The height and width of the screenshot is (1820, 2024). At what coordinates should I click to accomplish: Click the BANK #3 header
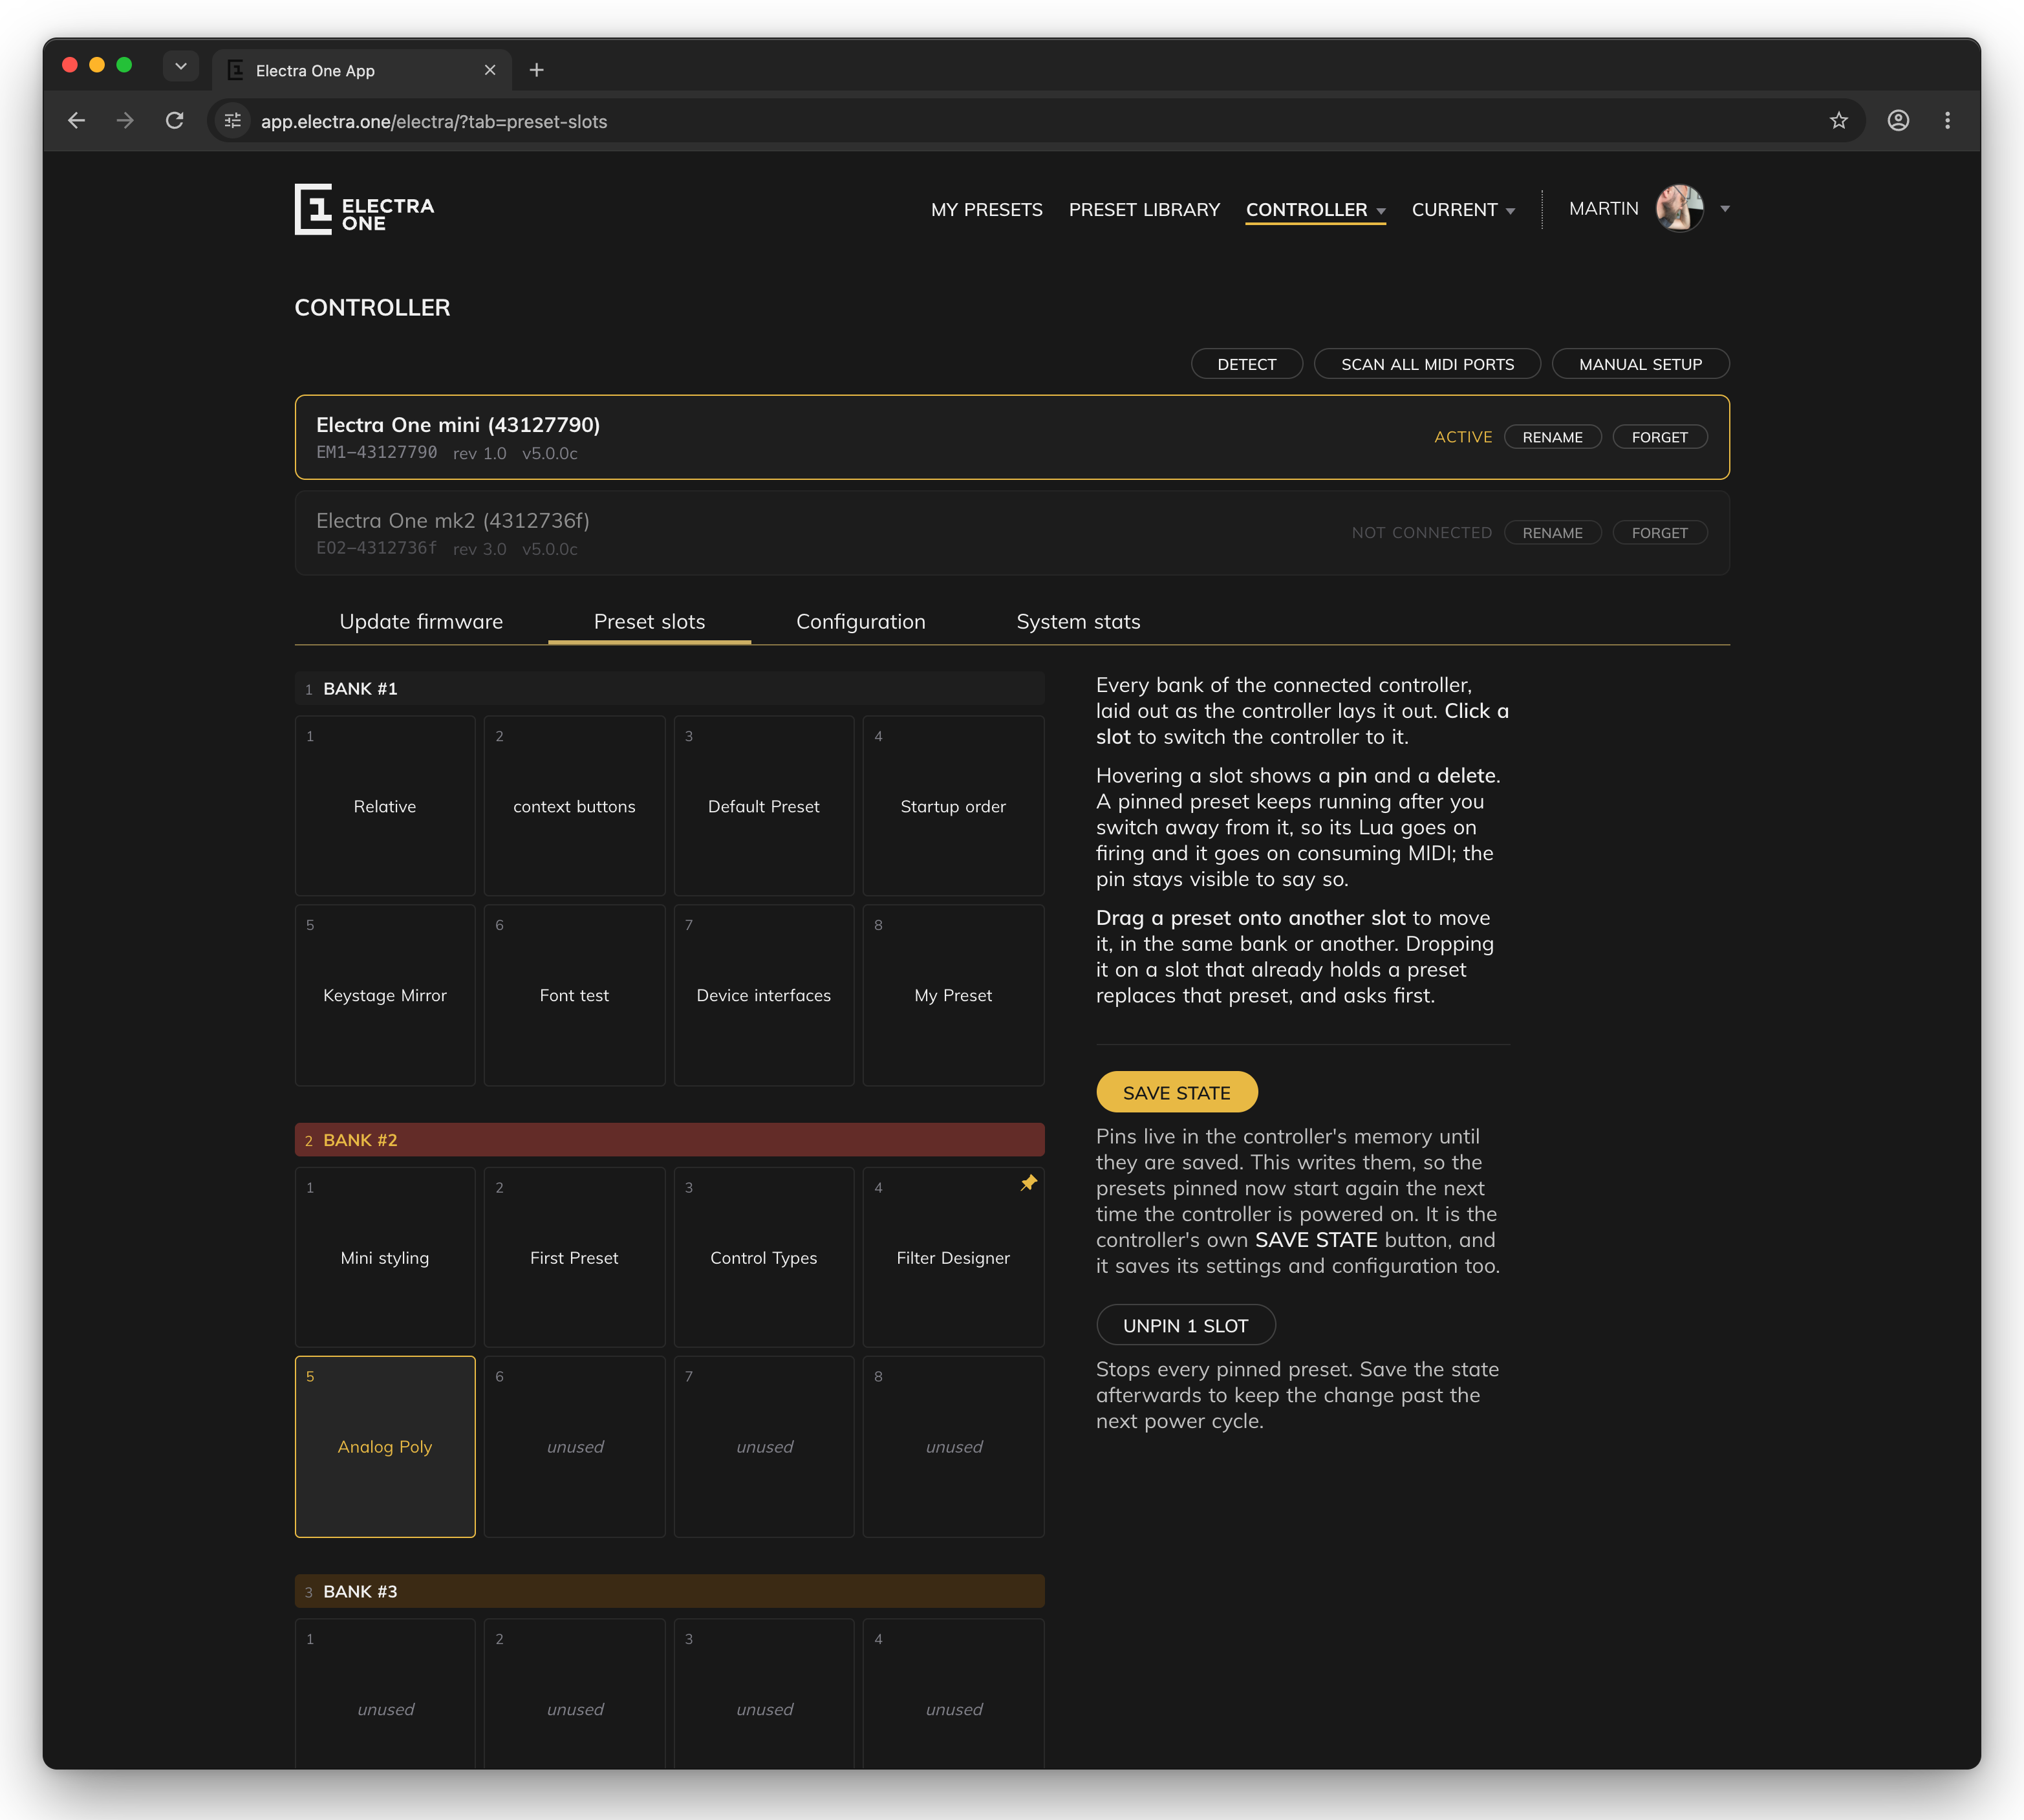pos(669,1591)
